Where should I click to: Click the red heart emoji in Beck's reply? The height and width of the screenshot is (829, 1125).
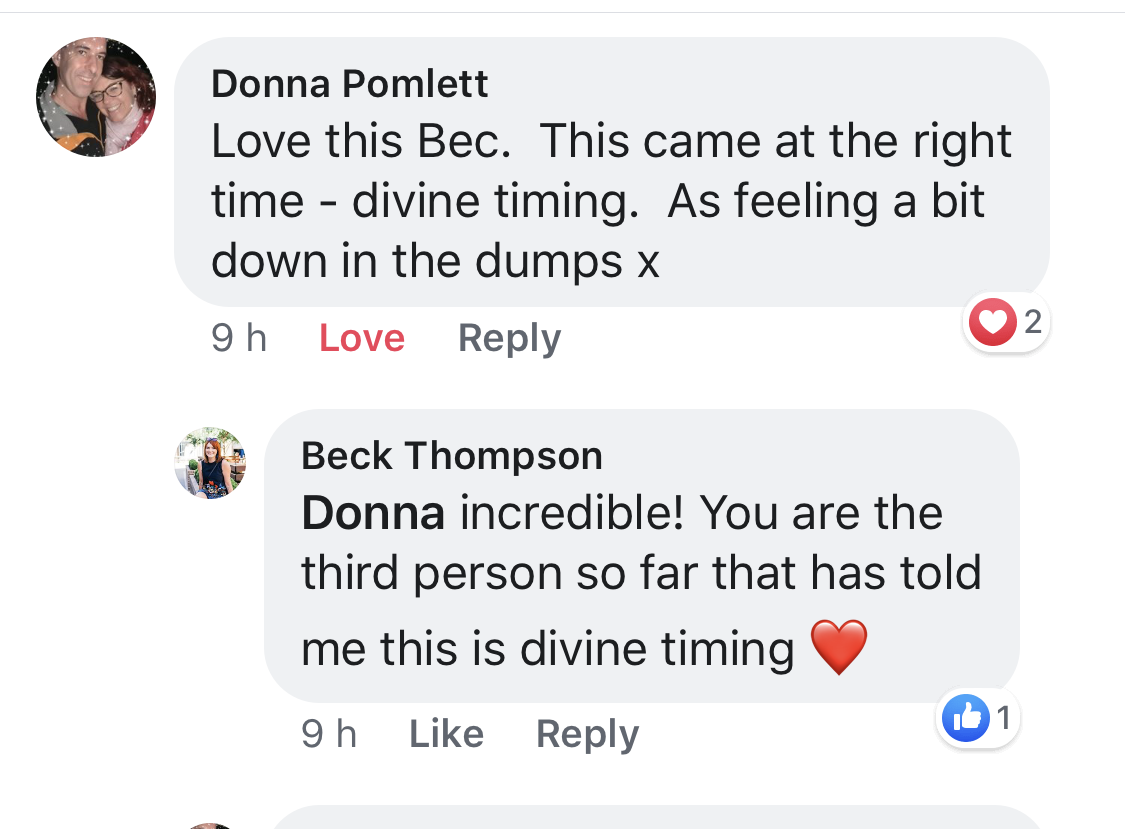click(x=838, y=647)
